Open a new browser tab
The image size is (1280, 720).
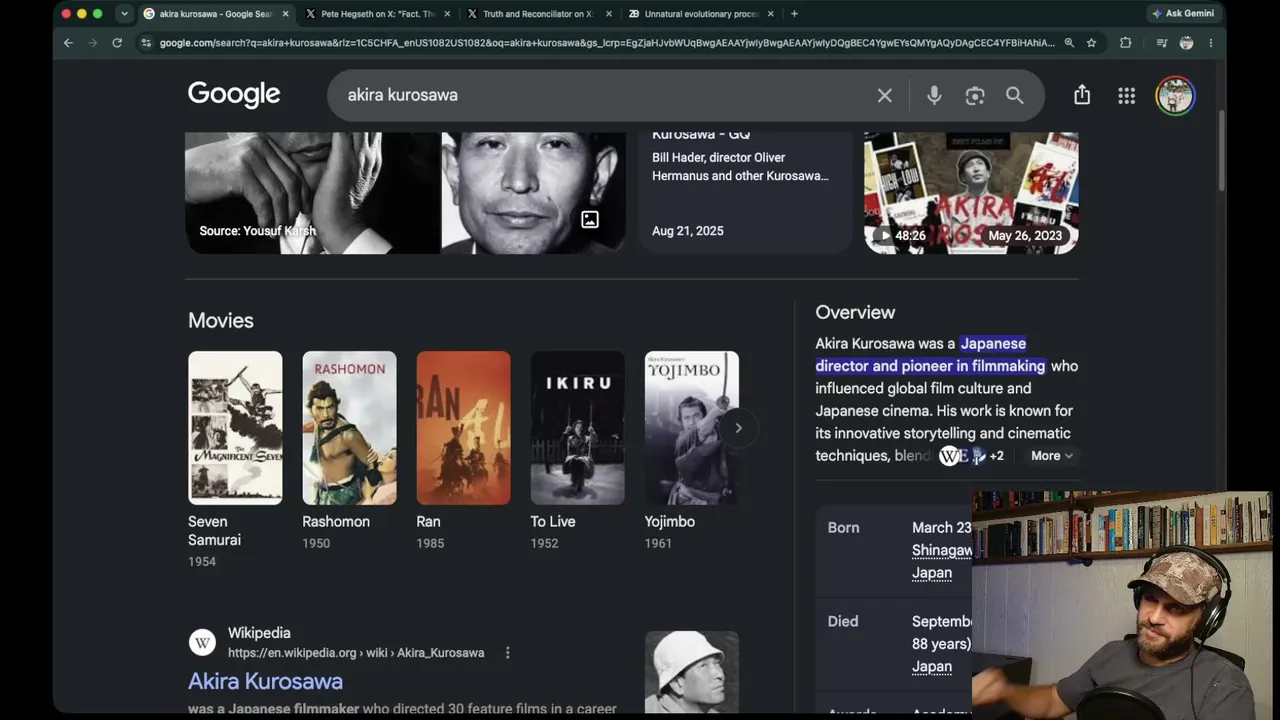coord(794,14)
